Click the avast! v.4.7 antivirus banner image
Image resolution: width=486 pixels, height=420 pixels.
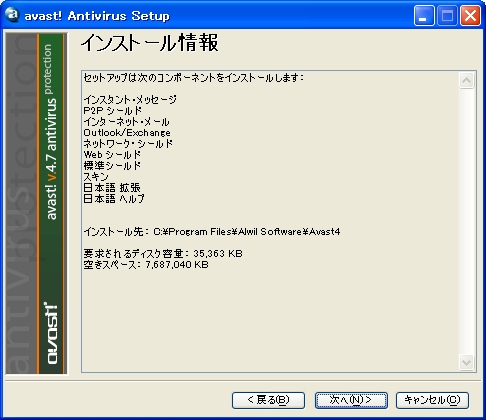[36, 203]
